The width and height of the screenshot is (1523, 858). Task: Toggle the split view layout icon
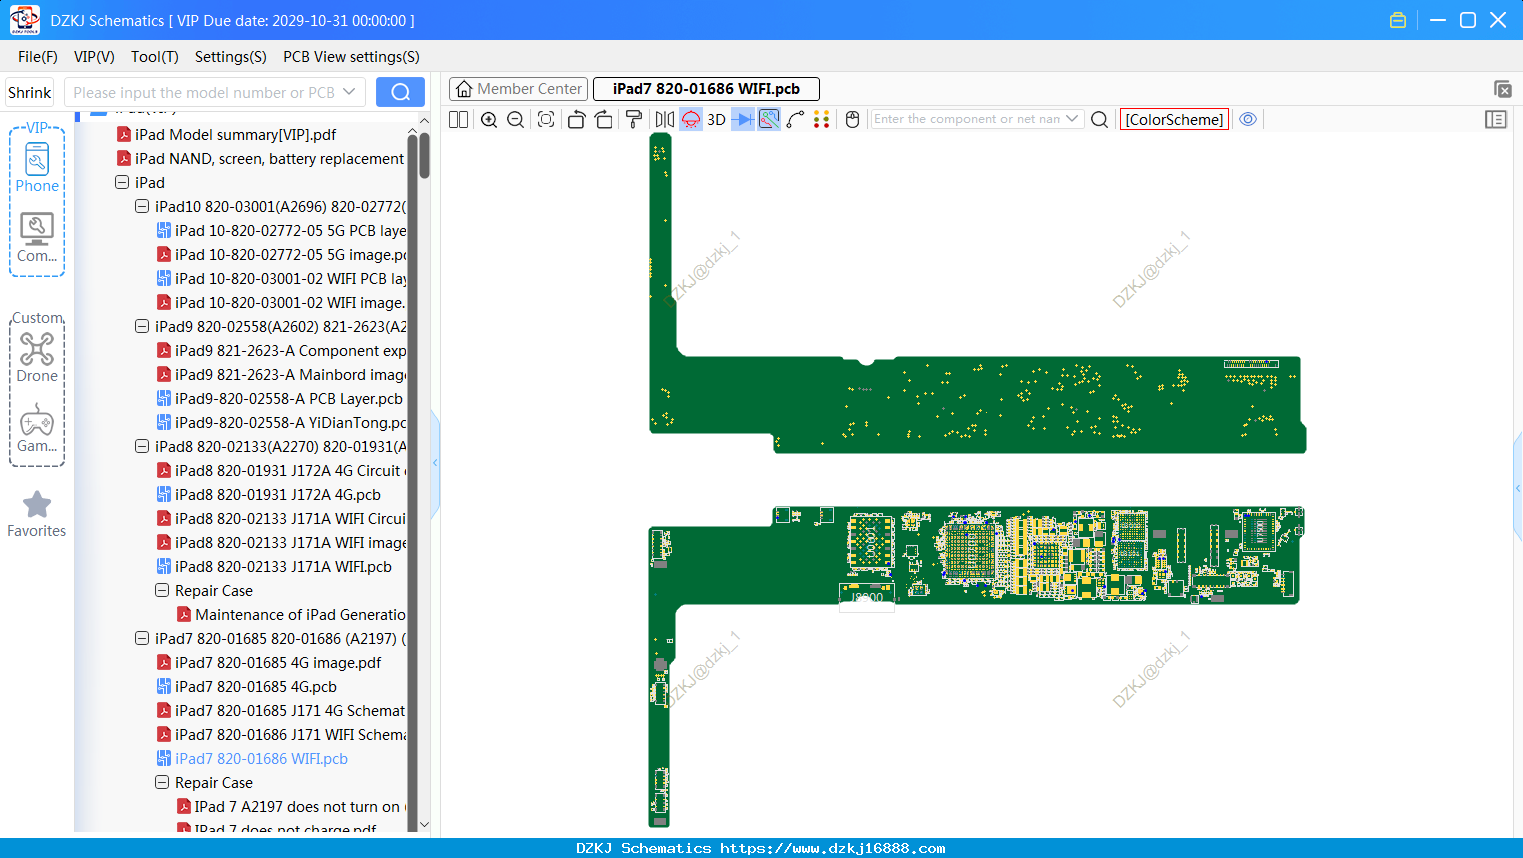click(458, 119)
